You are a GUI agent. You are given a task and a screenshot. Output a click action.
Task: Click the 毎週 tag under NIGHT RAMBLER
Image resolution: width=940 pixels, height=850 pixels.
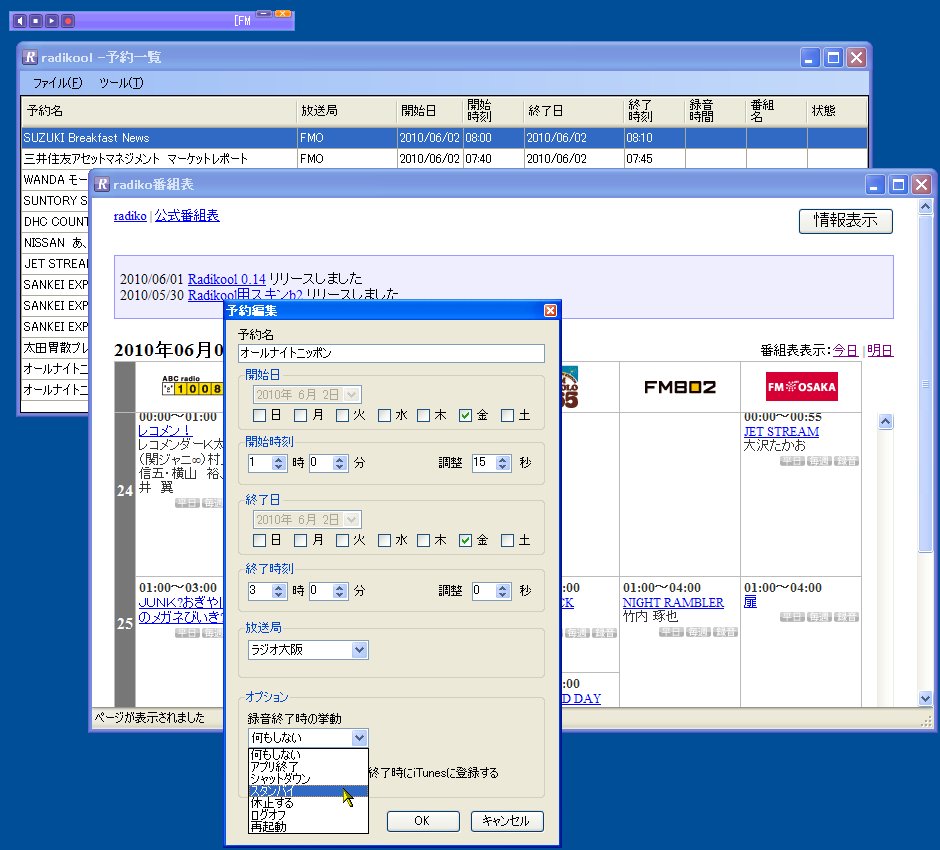pos(698,632)
